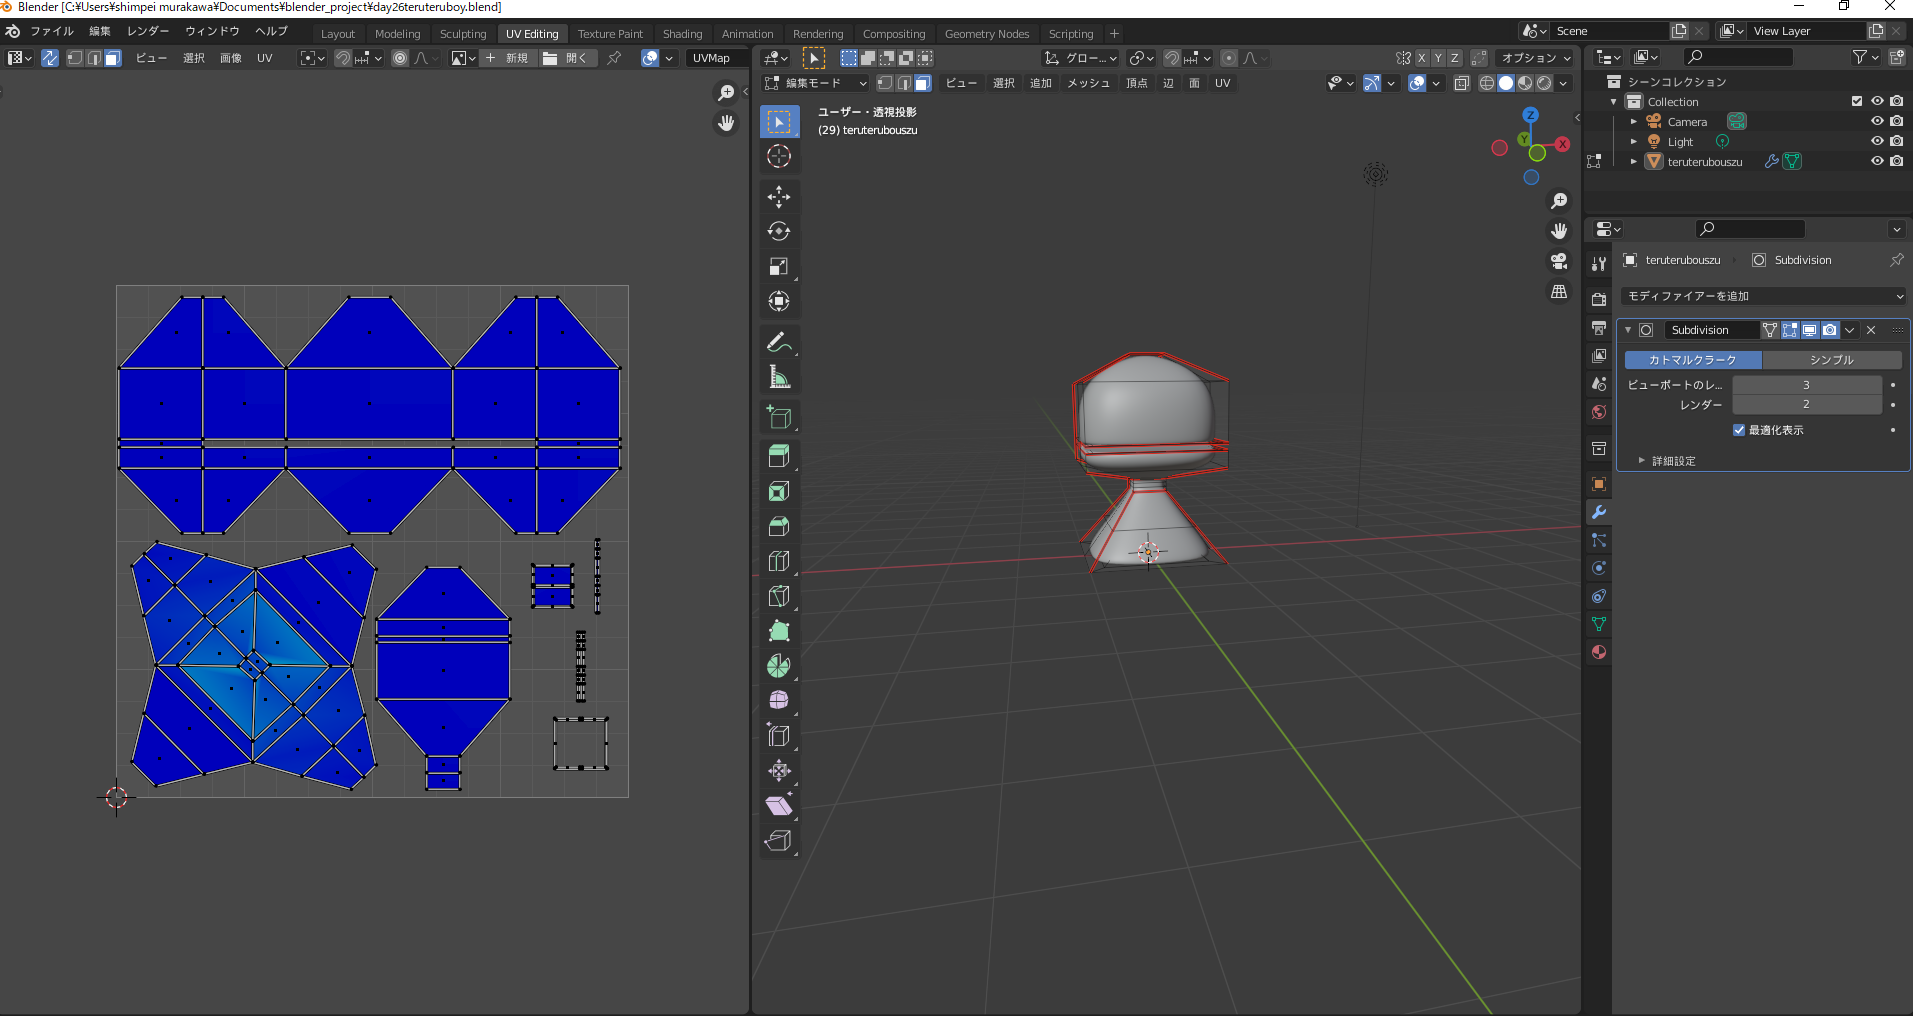Select the Scale tool in viewport toolbar

[x=778, y=266]
